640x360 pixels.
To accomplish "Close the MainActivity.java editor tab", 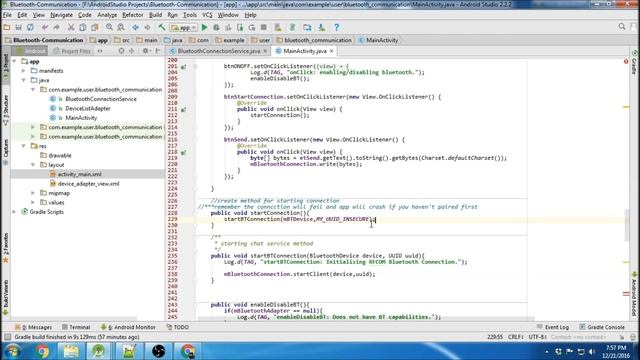I will (331, 51).
